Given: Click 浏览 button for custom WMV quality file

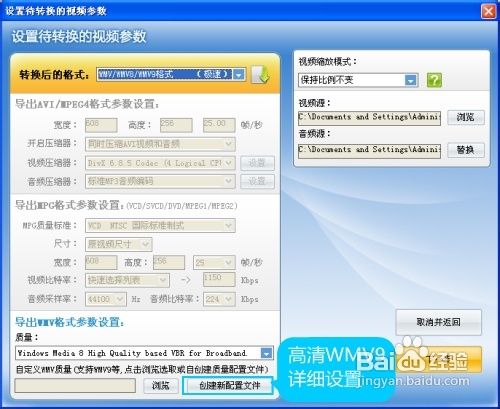Looking at the screenshot, I should coord(161,386).
